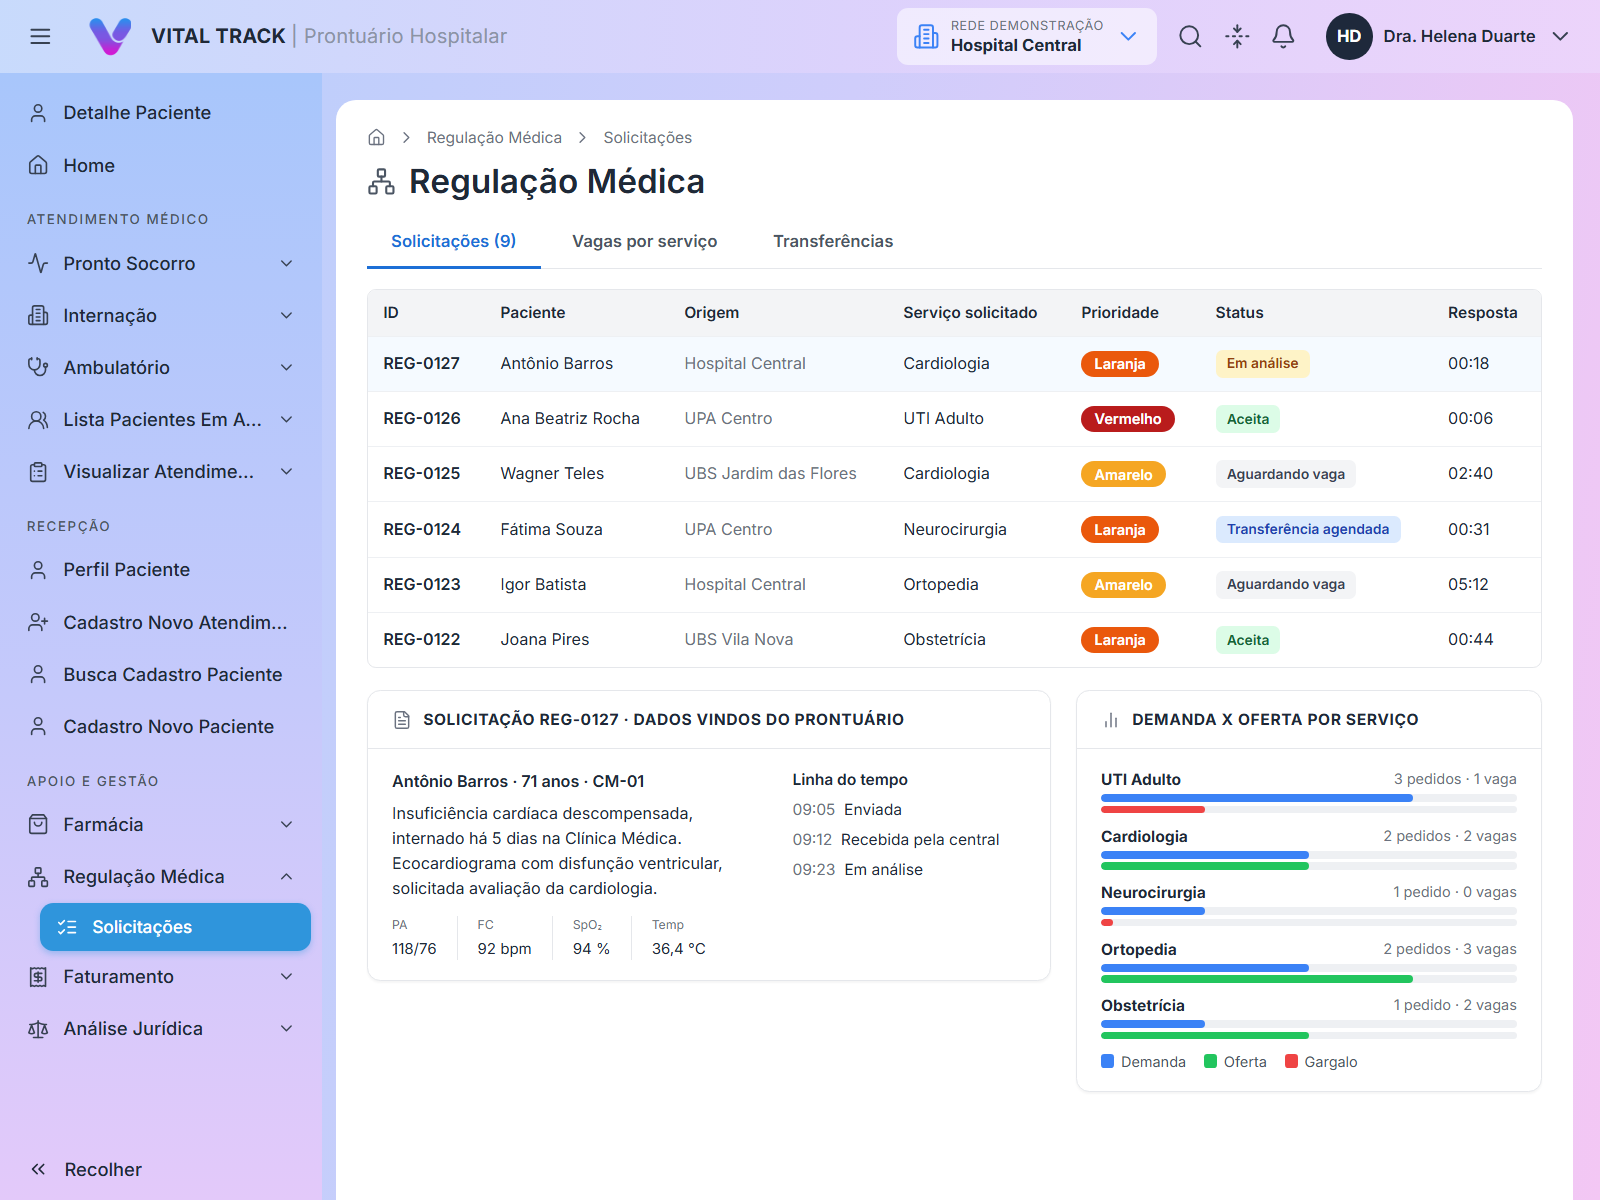Image resolution: width=1600 pixels, height=1200 pixels.
Task: Click the Home house icon in the sidebar
Action: coord(38,165)
